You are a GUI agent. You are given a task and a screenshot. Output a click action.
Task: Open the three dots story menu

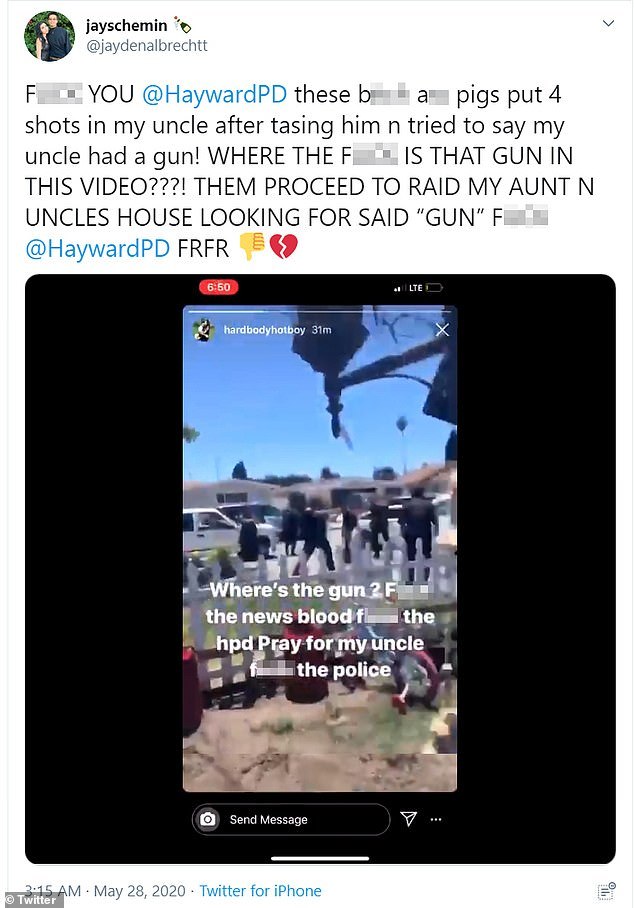(436, 819)
